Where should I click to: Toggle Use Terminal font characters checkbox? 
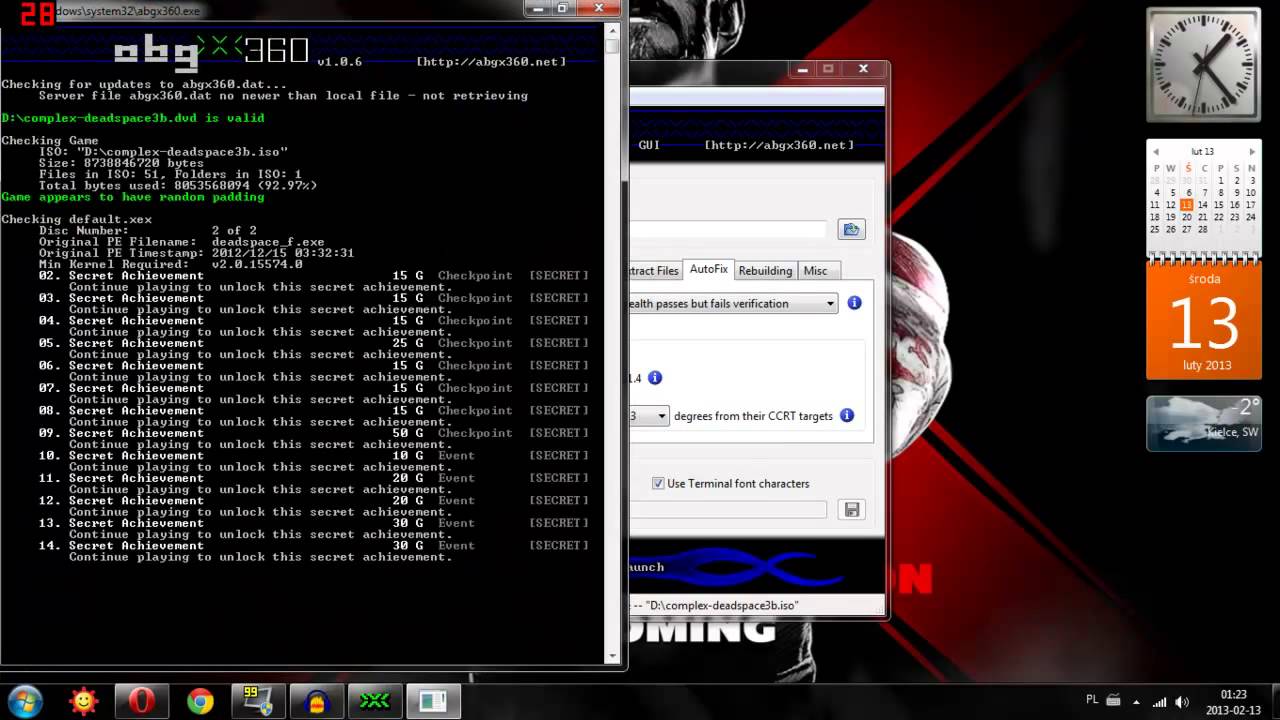coord(658,483)
